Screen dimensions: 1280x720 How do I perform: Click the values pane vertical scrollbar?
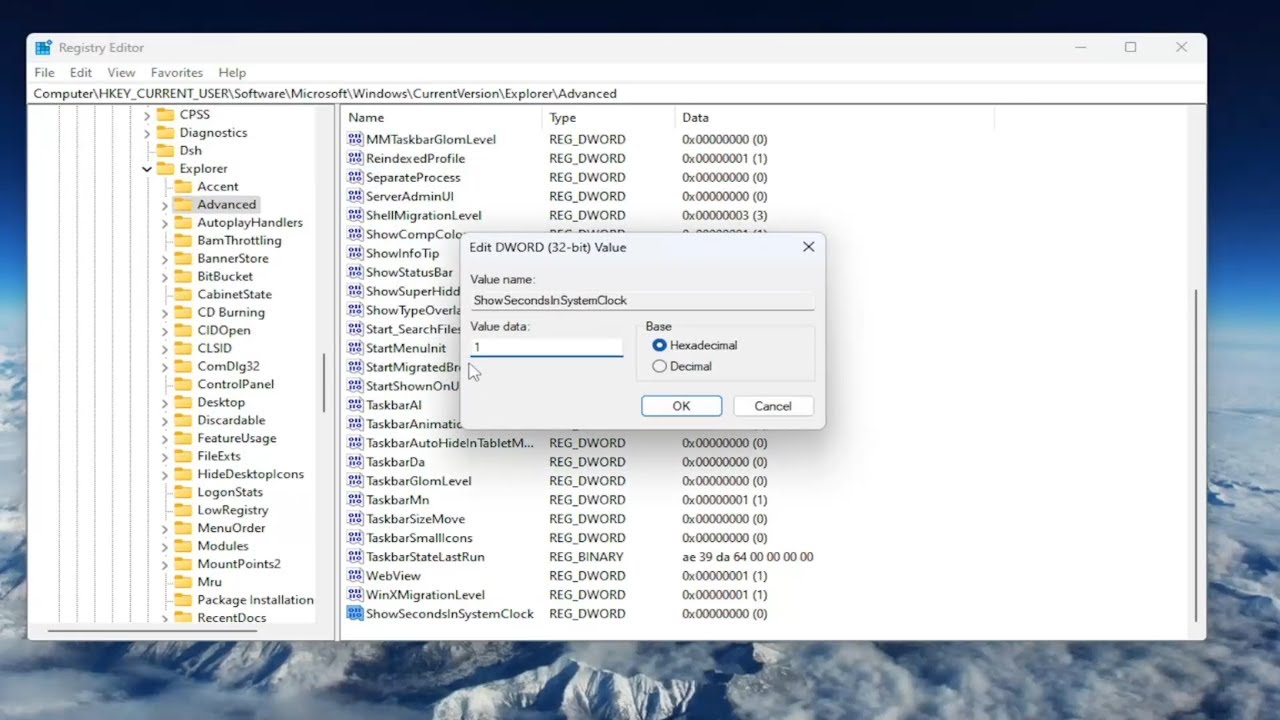click(x=1196, y=455)
